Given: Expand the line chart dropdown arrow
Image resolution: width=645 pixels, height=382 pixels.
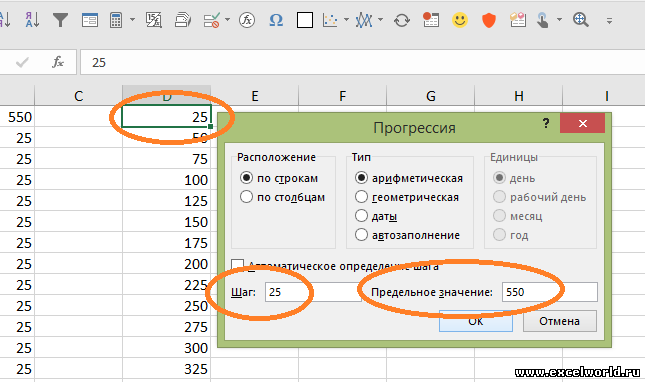Looking at the screenshot, I should (381, 20).
